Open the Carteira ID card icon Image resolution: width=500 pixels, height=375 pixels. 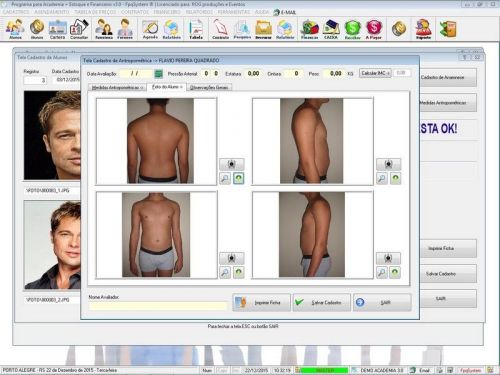pos(58,29)
